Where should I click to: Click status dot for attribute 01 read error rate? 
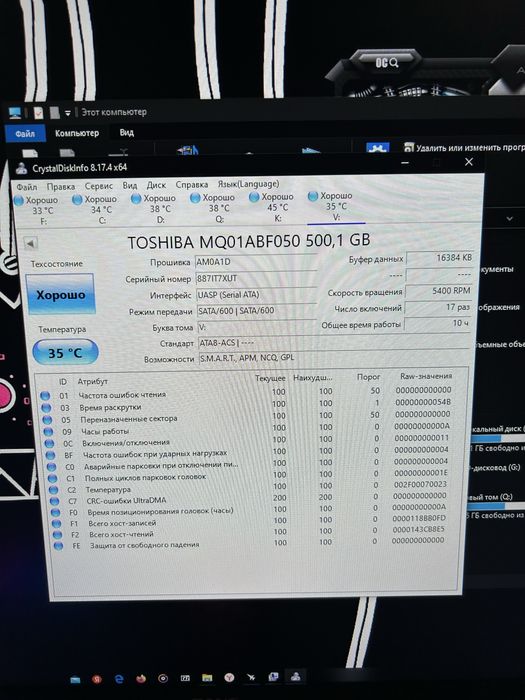(45, 396)
